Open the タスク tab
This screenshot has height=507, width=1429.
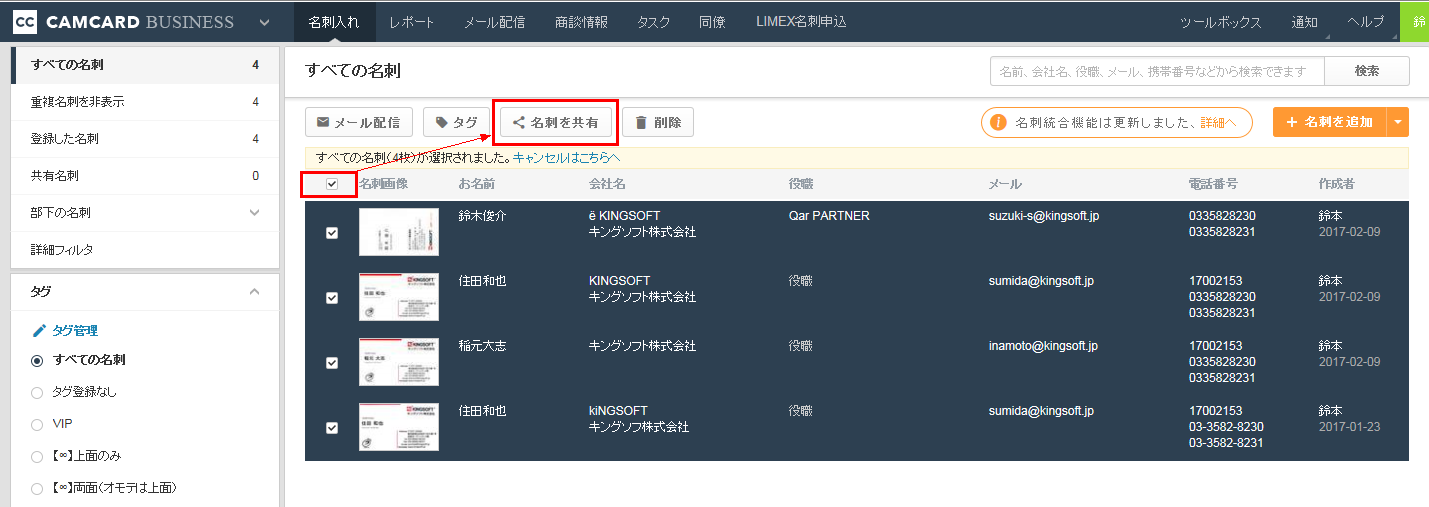point(654,22)
